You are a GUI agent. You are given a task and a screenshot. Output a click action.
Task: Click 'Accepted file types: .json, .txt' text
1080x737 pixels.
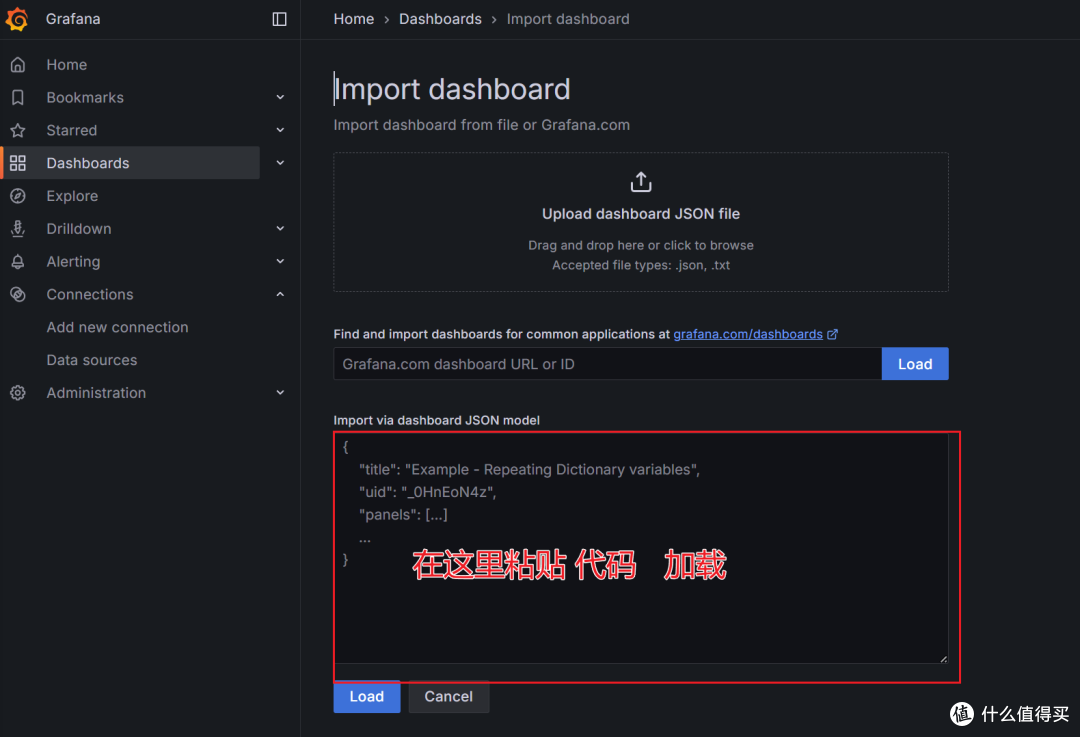[x=641, y=265]
